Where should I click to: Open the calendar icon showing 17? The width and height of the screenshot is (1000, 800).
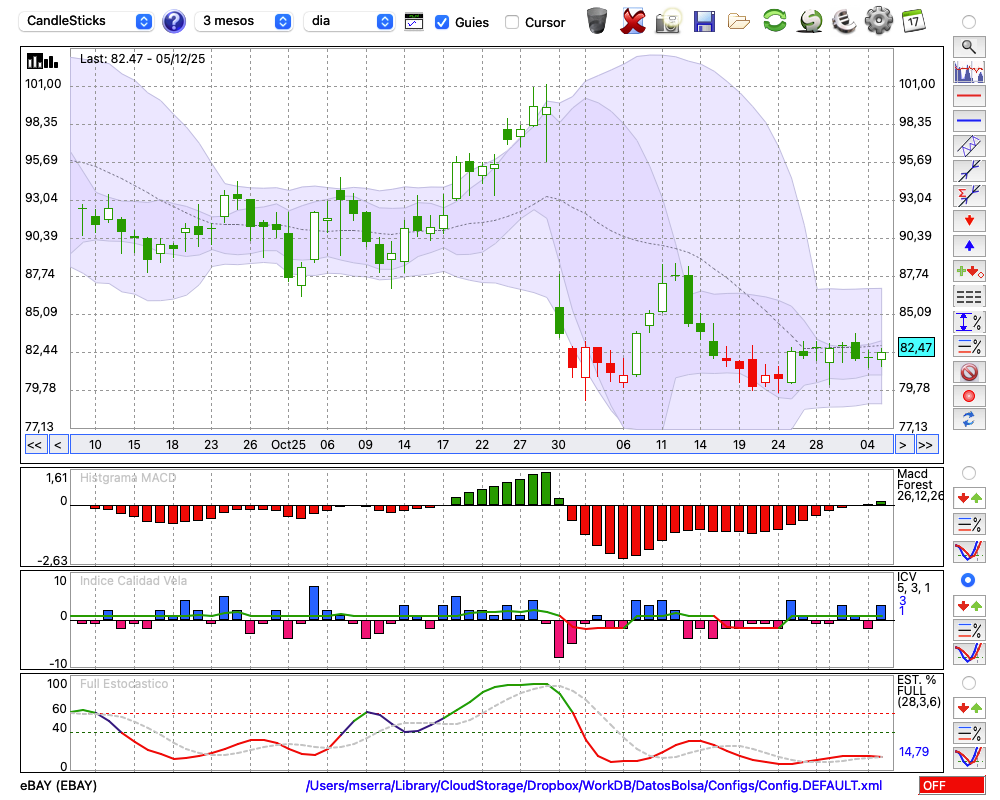[x=913, y=21]
